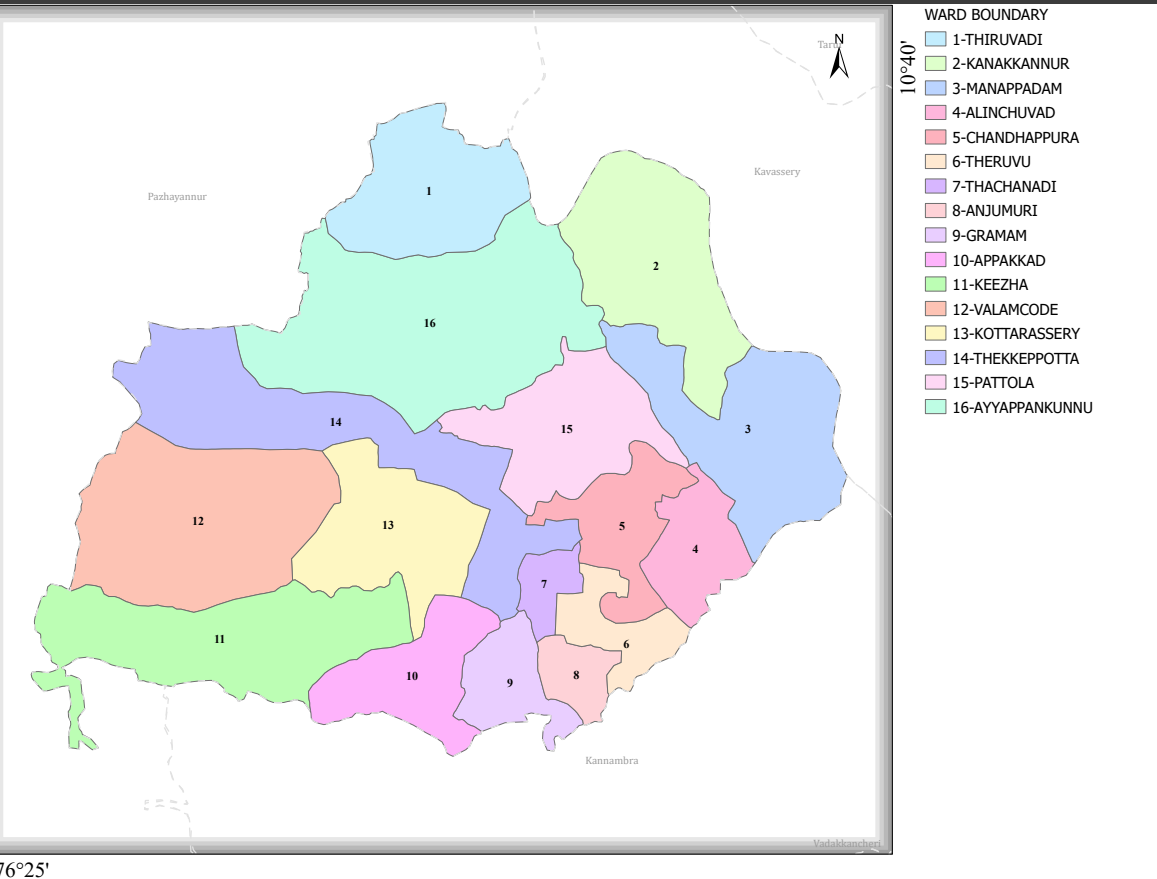Click ward number 6 on the map
The image size is (1157, 879).
click(626, 644)
